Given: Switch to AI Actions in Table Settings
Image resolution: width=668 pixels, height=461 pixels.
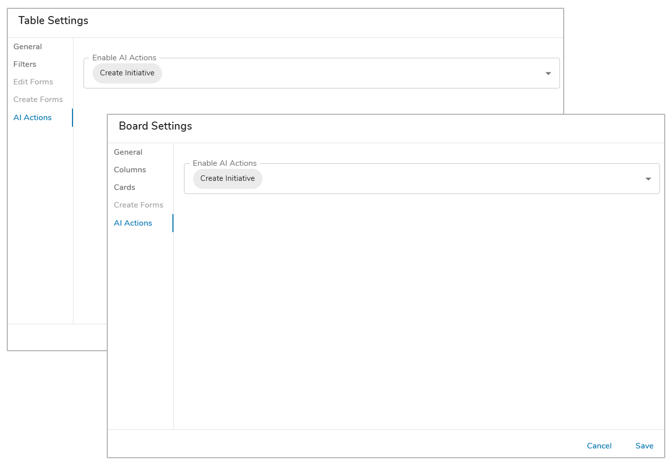Looking at the screenshot, I should [x=32, y=118].
